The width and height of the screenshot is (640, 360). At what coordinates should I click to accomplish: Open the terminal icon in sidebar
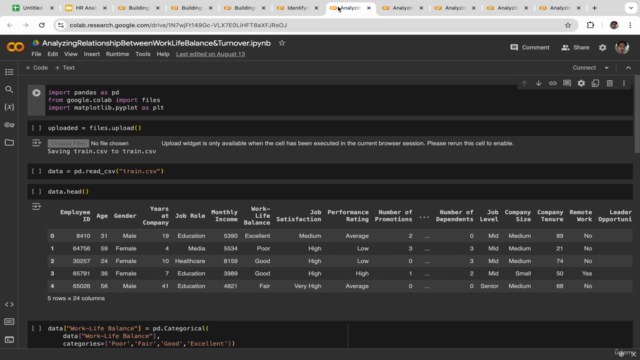[x=9, y=339]
